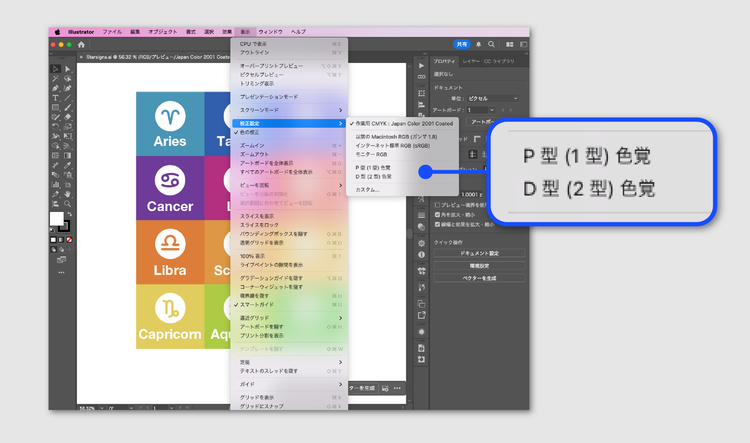Uncheck the 角を拡大・縮小 scale corners checkbox
Image resolution: width=750 pixels, height=443 pixels.
[438, 214]
